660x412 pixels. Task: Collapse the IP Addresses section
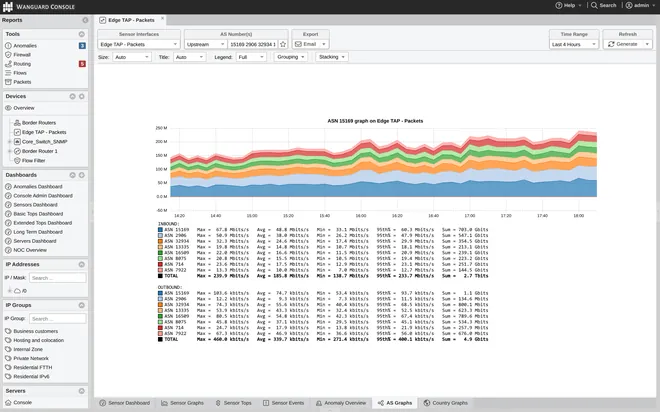(x=82, y=264)
